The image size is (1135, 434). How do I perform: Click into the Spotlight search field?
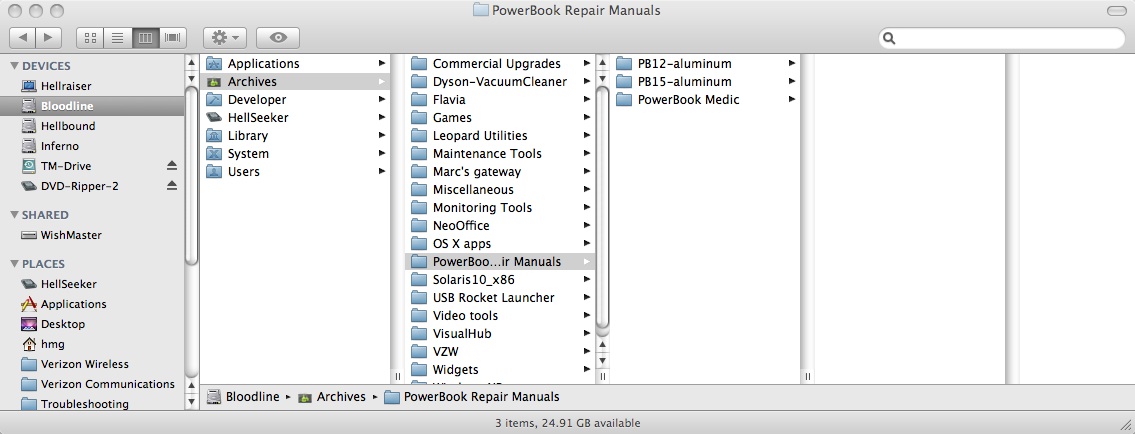(1002, 38)
